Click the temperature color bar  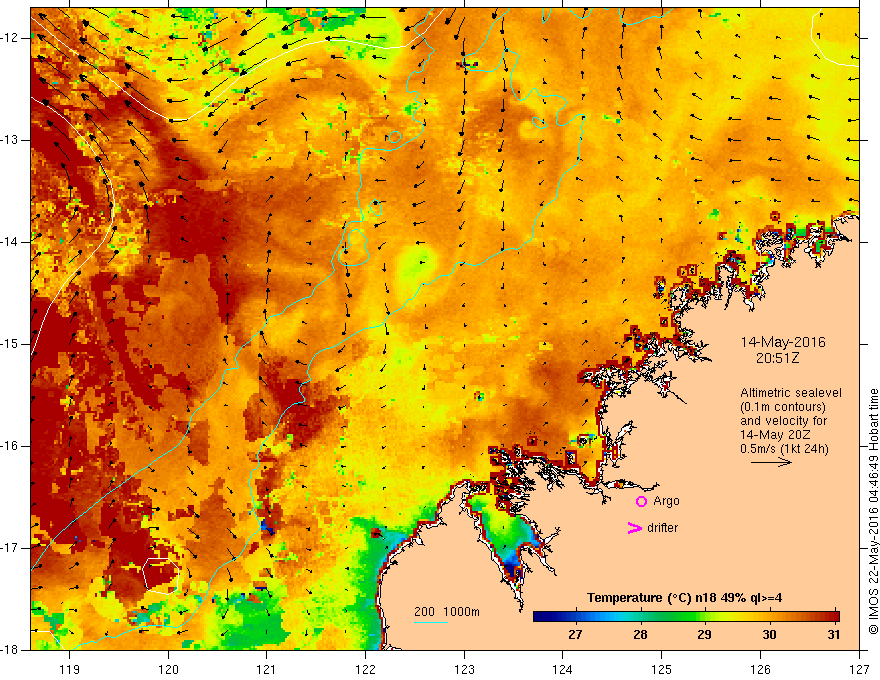[686, 617]
